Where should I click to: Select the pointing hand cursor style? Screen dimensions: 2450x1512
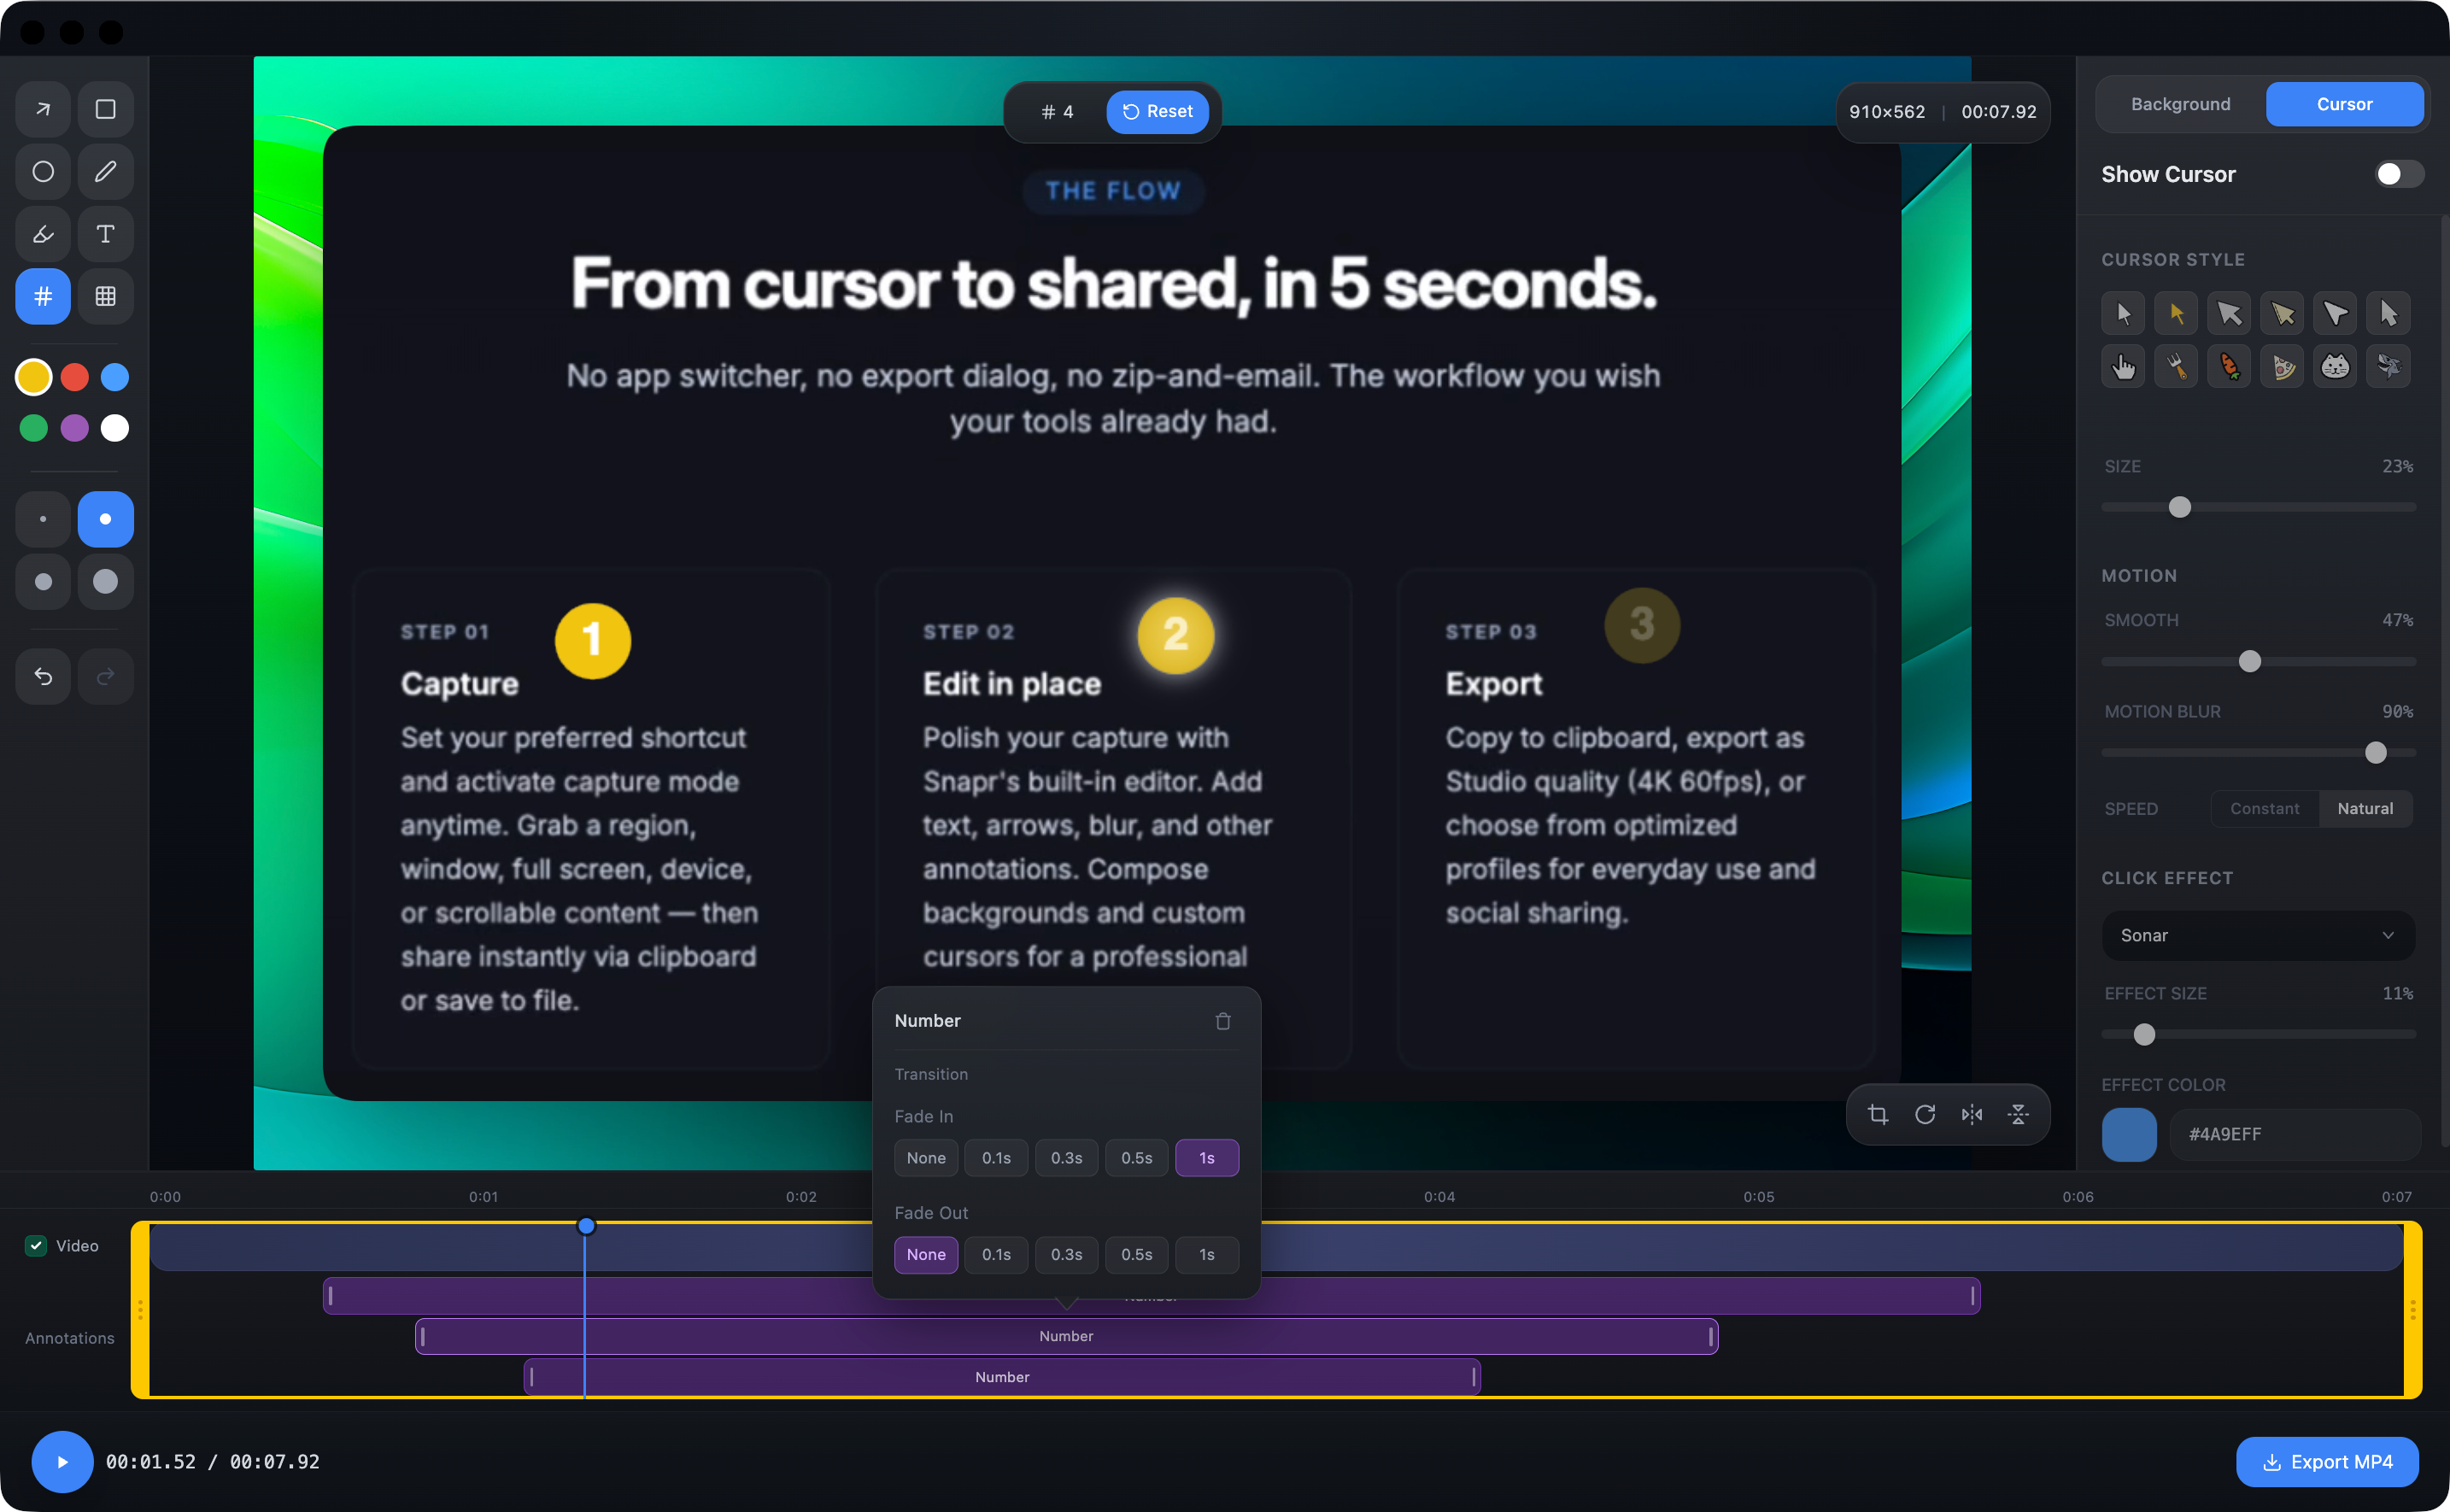click(2123, 367)
